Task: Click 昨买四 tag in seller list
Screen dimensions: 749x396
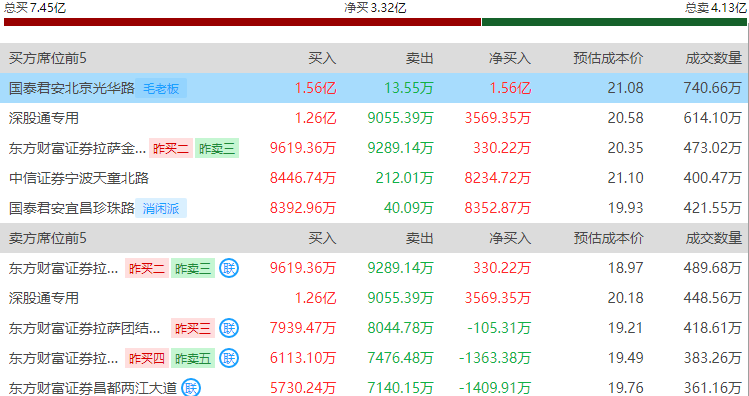Action: [147, 358]
